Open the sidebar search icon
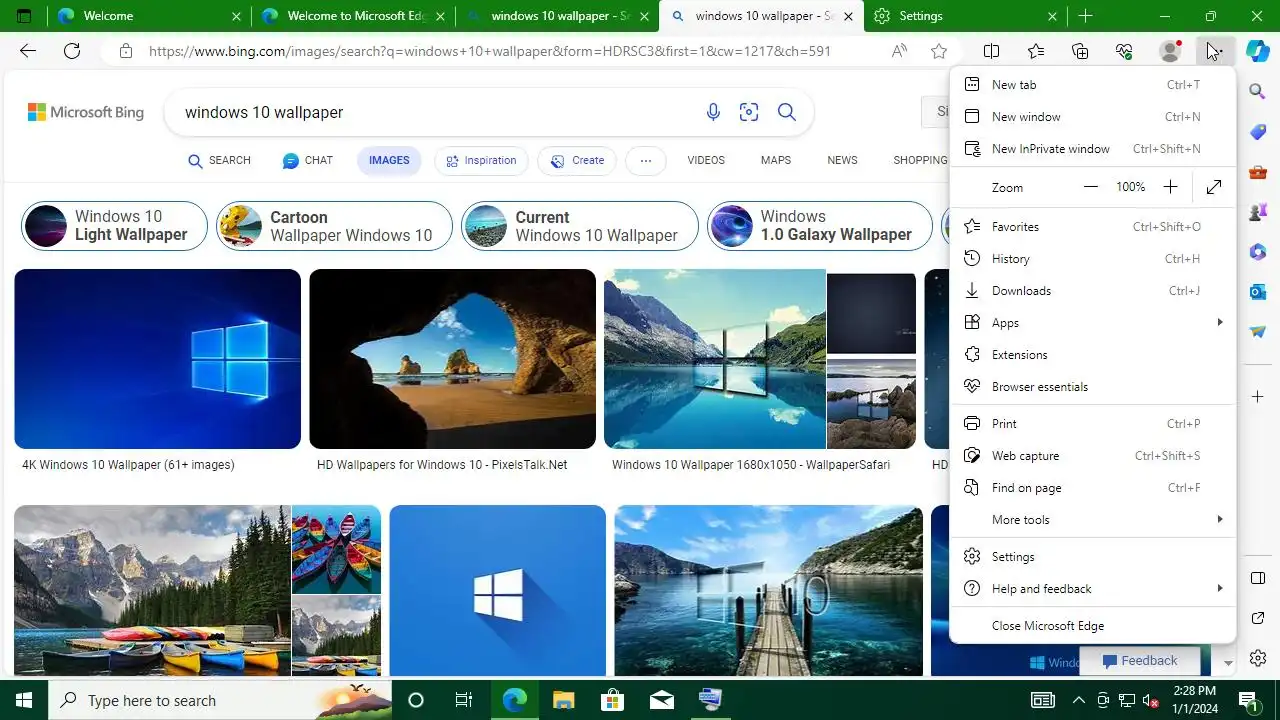This screenshot has width=1280, height=720. pyautogui.click(x=1258, y=91)
